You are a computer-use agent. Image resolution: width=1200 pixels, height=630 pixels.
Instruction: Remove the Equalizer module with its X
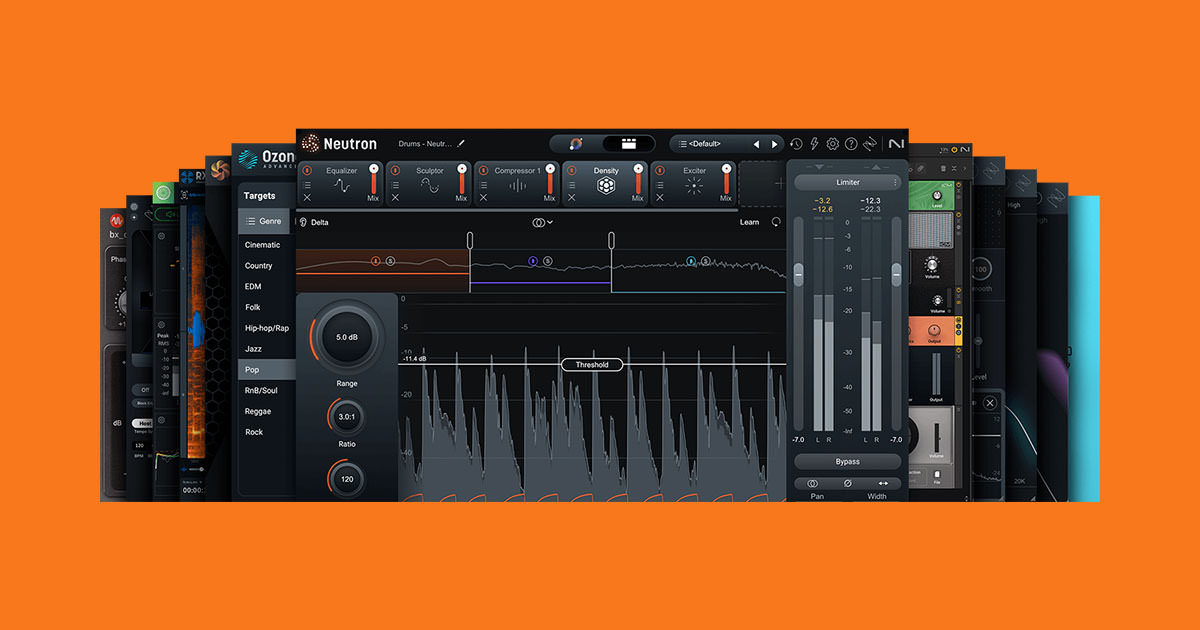(x=307, y=198)
